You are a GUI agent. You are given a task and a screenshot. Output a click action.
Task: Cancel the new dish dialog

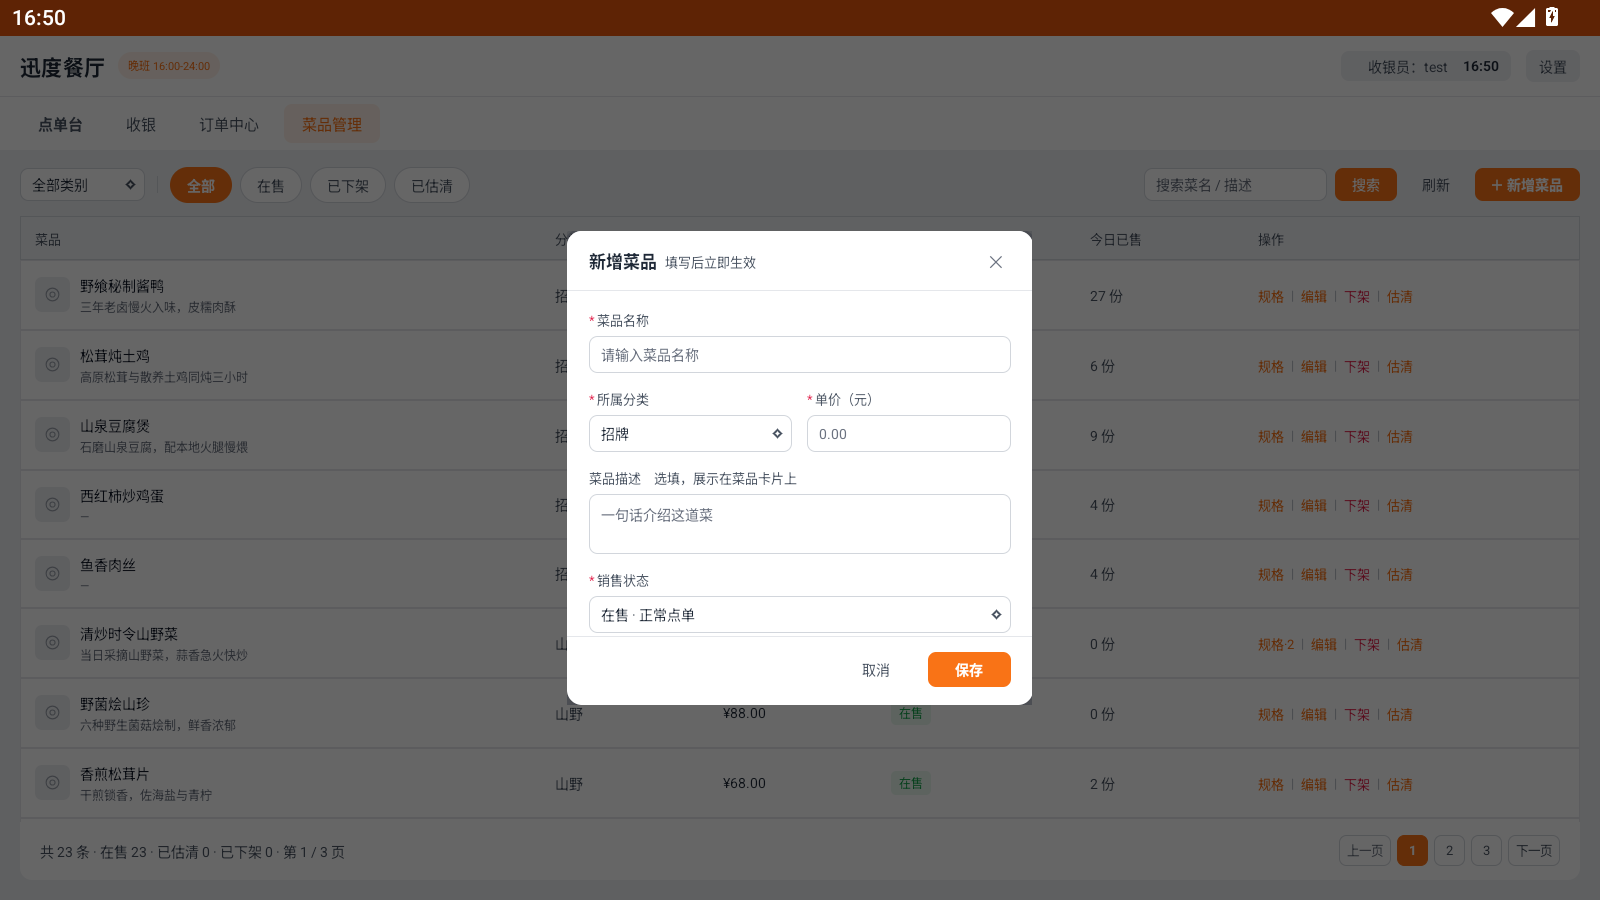pyautogui.click(x=876, y=670)
